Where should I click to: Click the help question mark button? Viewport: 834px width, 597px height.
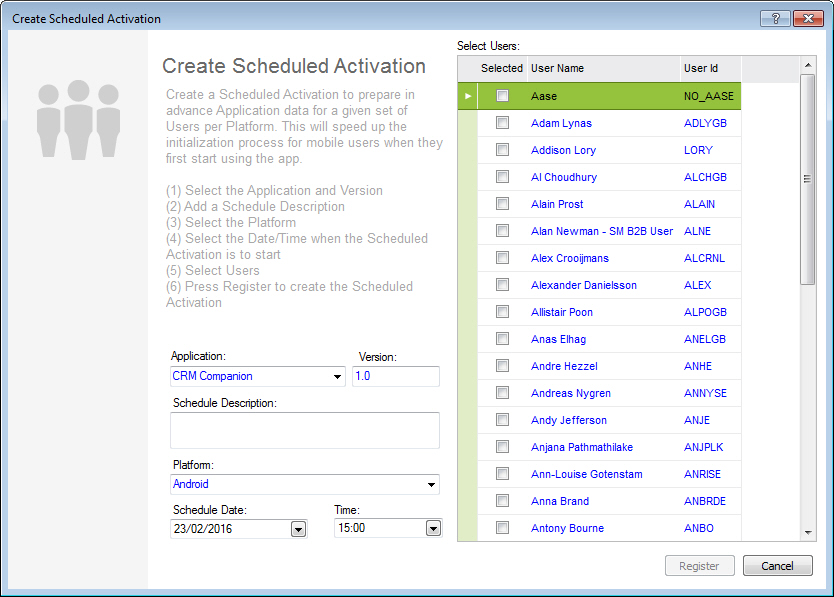[775, 19]
